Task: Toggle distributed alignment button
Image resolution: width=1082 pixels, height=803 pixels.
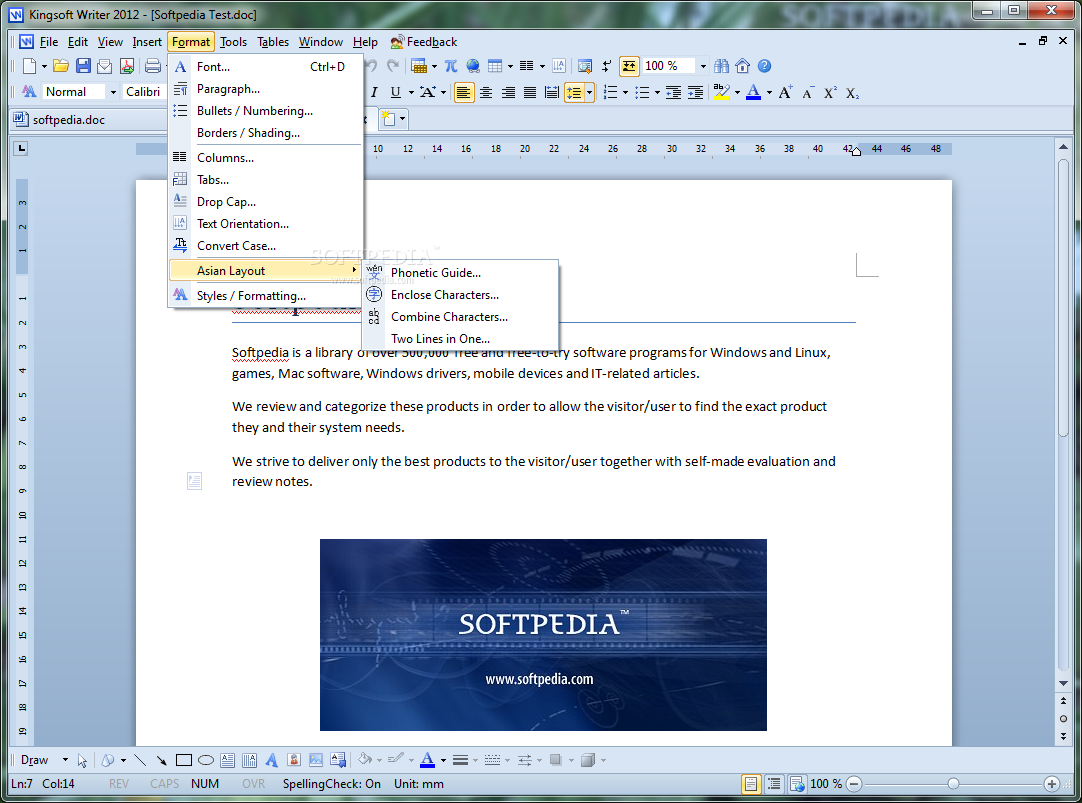Action: (552, 92)
